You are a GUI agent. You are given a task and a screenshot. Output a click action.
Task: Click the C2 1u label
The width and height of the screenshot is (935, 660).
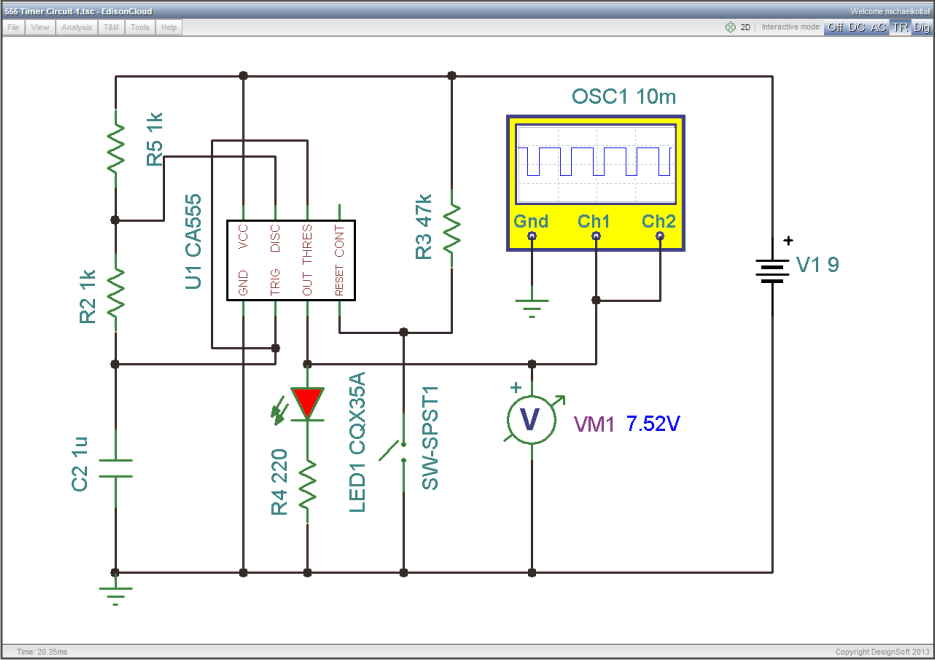pos(79,464)
